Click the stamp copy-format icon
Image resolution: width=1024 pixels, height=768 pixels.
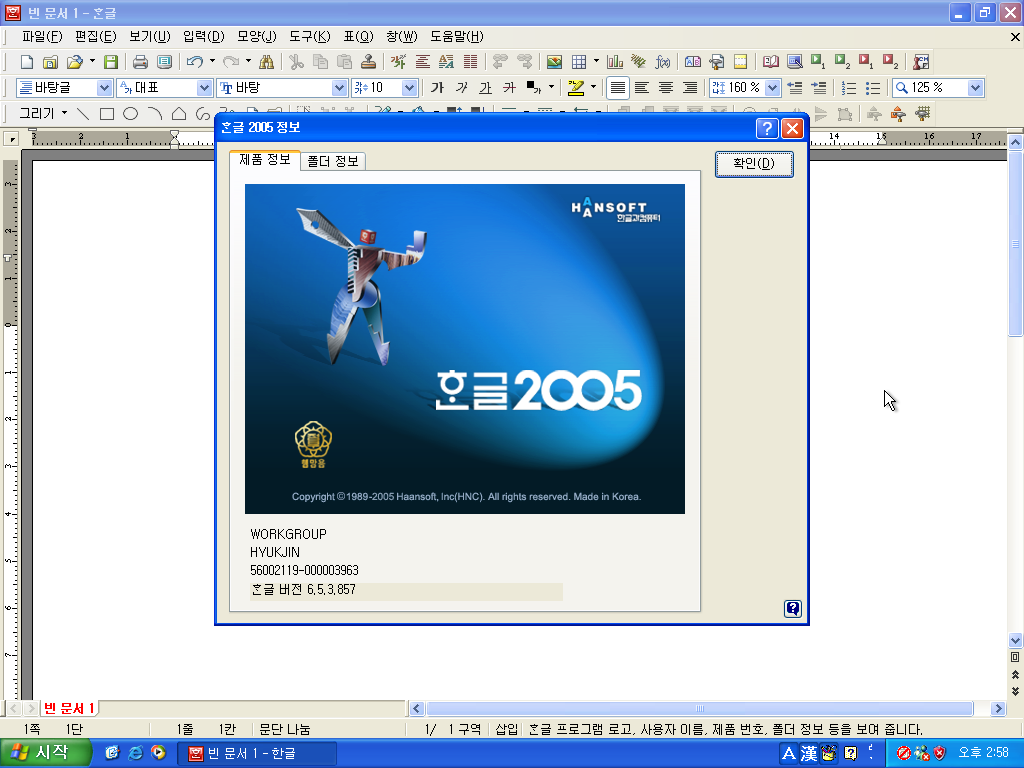[368, 62]
